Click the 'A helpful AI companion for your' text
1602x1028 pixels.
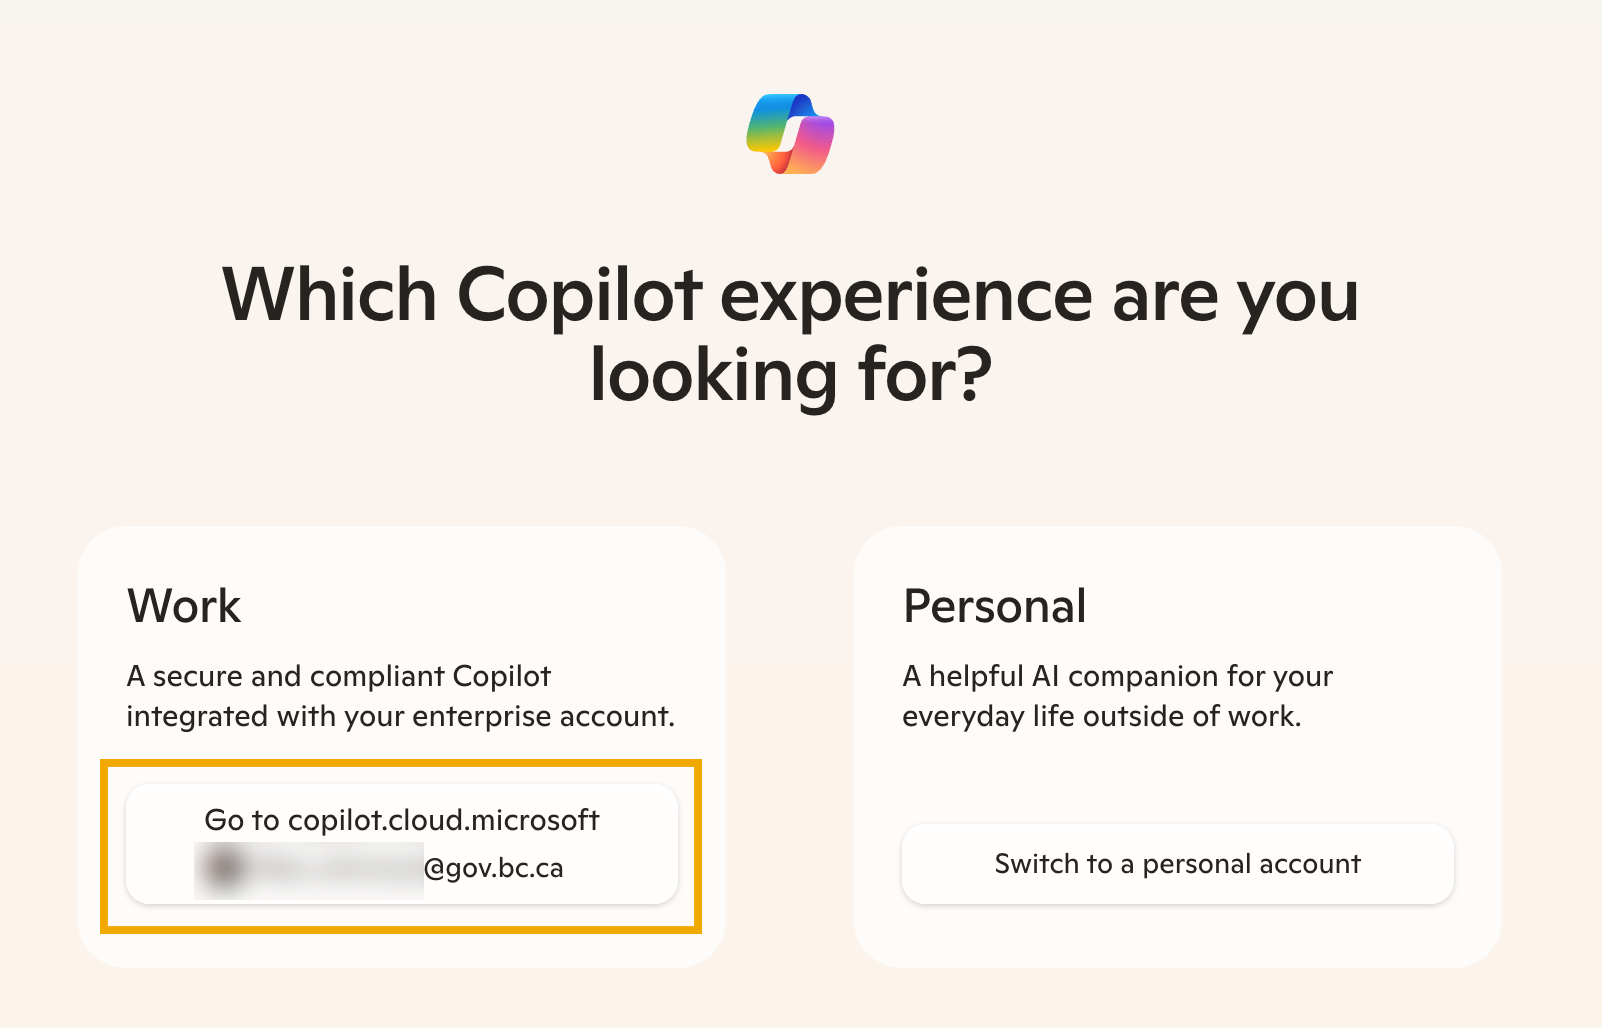click(1118, 676)
